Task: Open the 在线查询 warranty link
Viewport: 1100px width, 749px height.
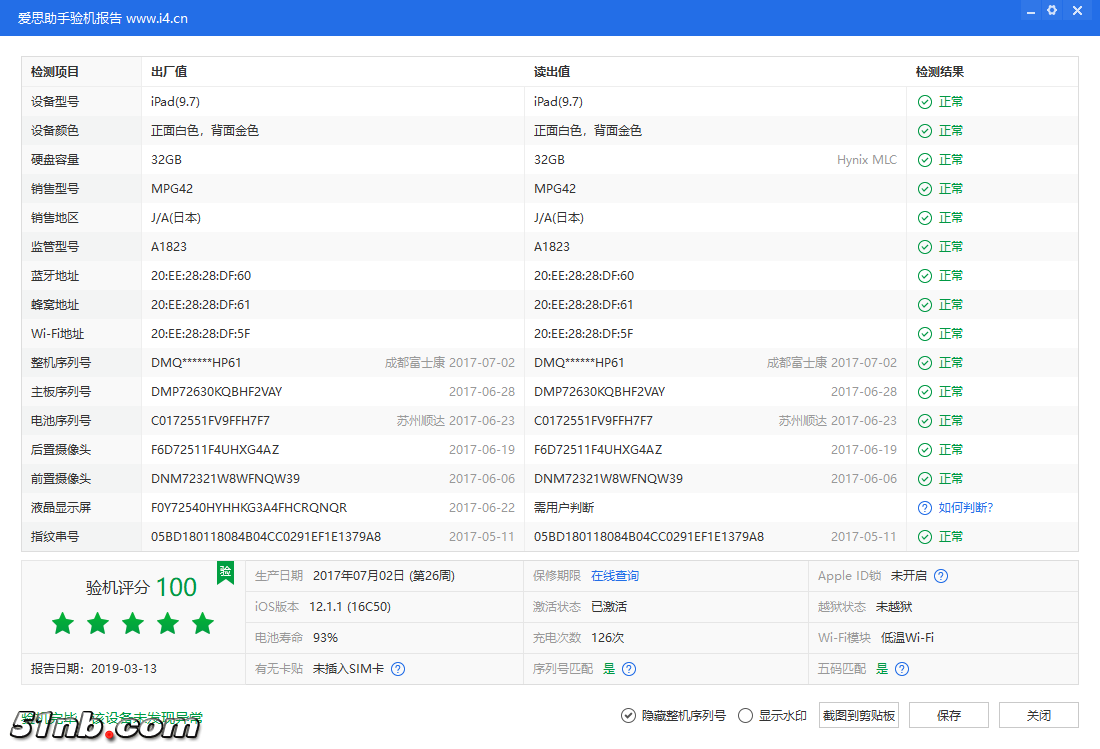Action: (614, 576)
